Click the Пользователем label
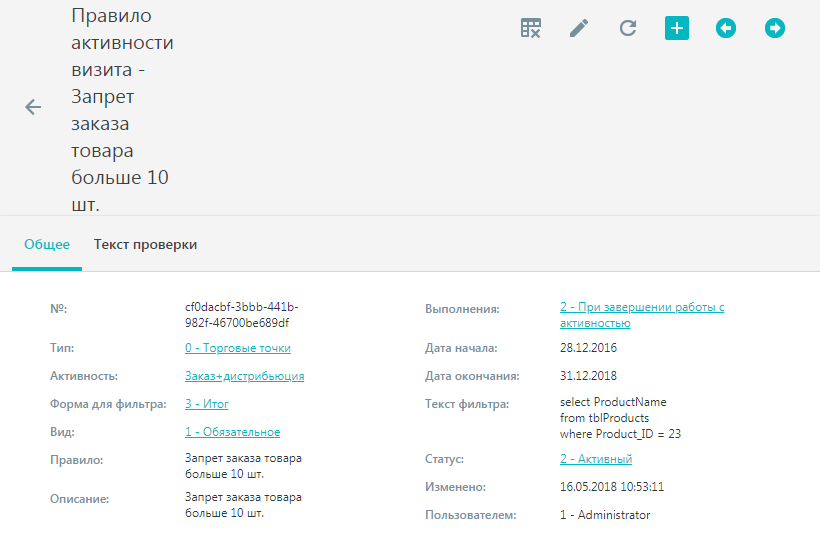Screen dimensions: 820x550 (x=471, y=515)
